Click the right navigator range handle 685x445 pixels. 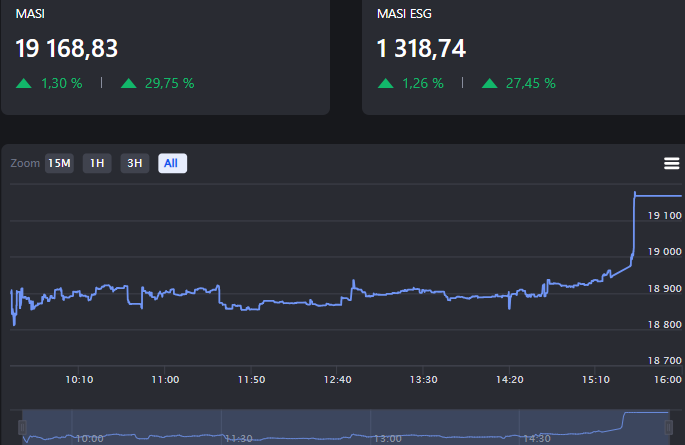pos(668,427)
